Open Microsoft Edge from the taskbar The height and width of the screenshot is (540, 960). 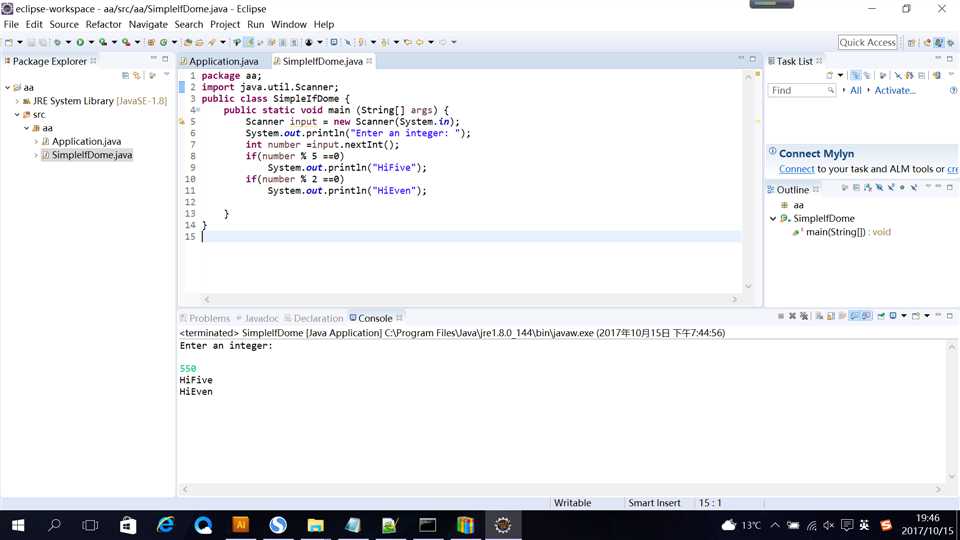tap(165, 525)
